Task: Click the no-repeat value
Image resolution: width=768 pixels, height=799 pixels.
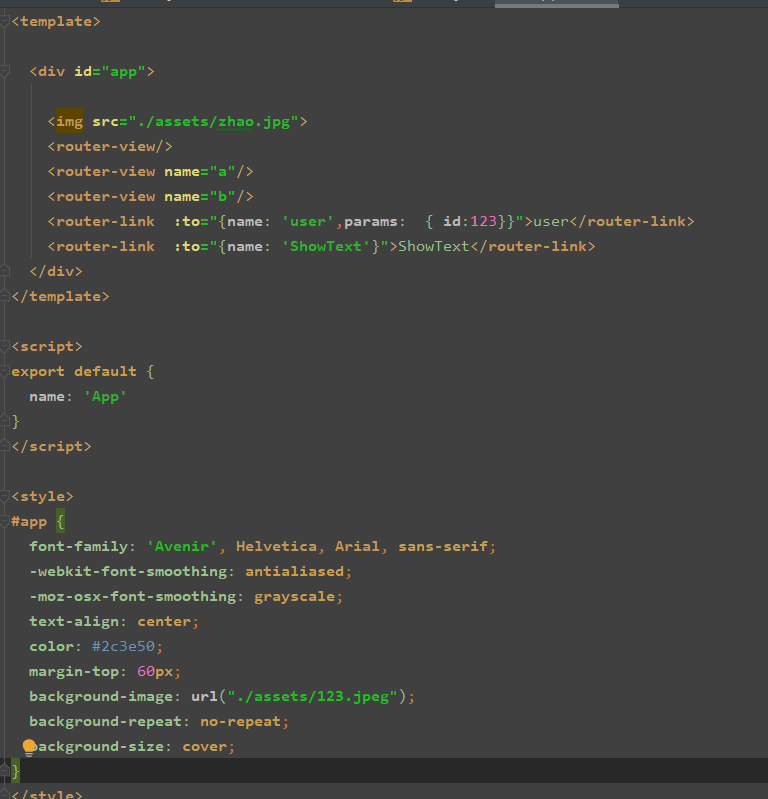Action: (241, 722)
